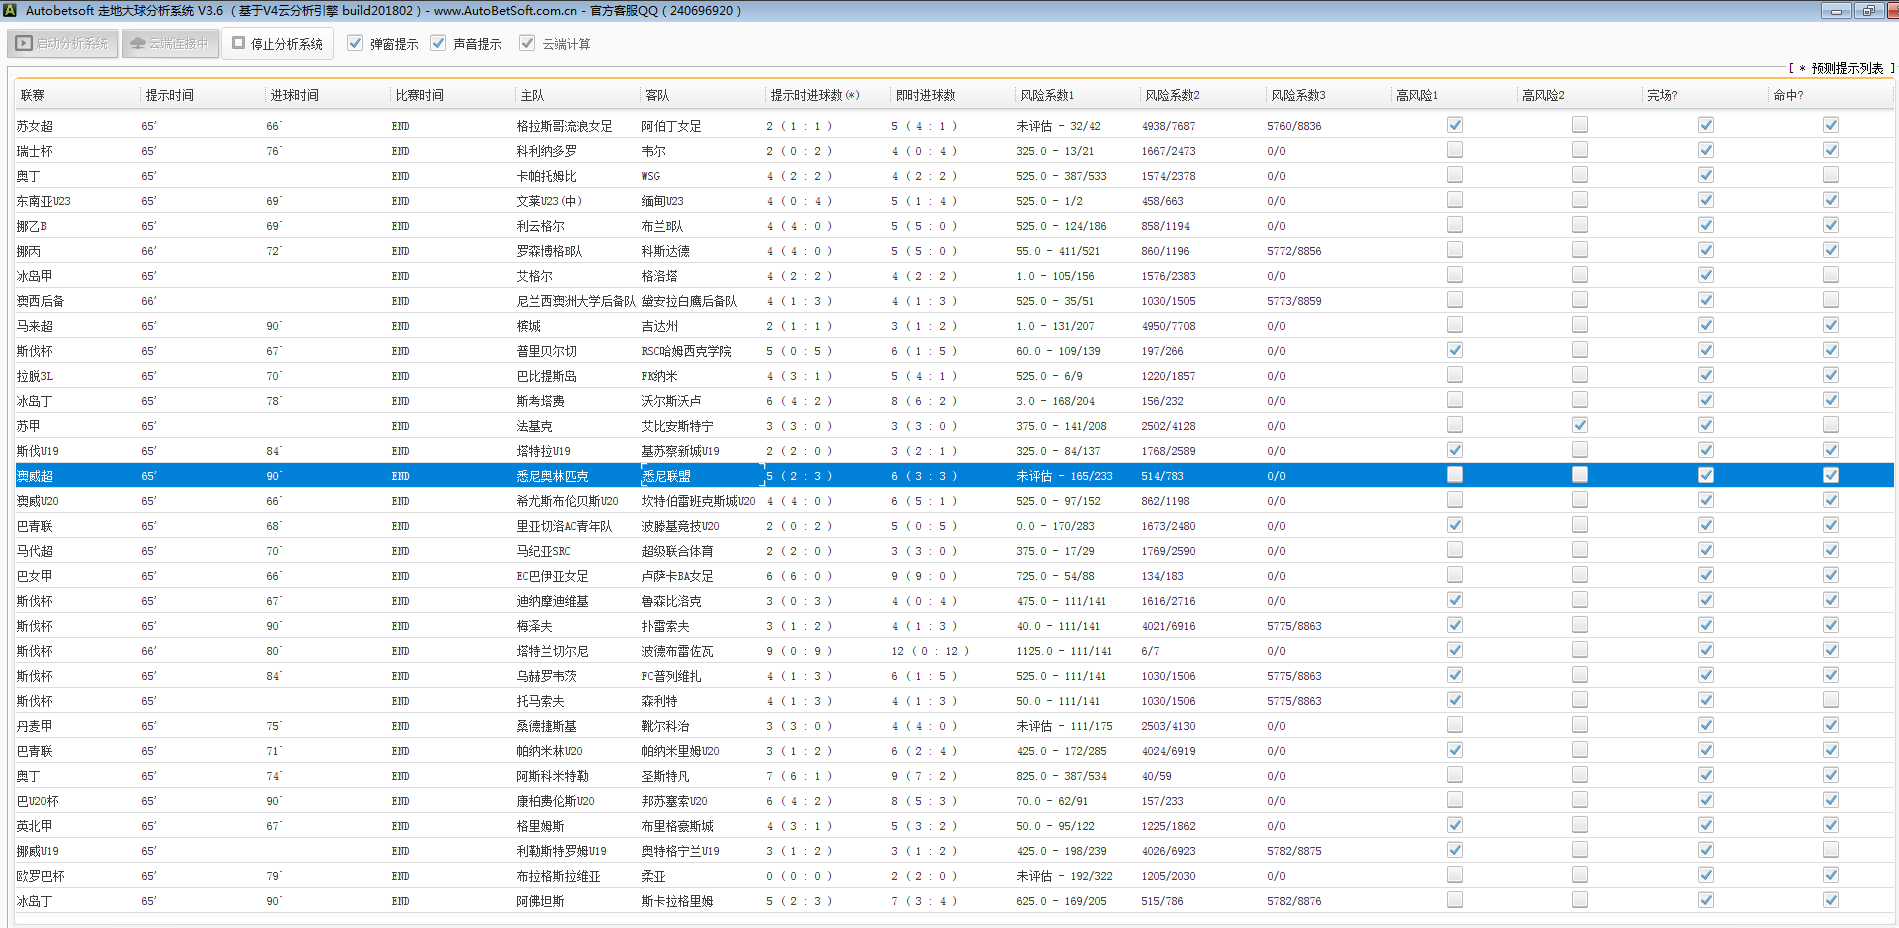Image resolution: width=1899 pixels, height=928 pixels.
Task: Click the 风险系数1 column header
Action: (x=1046, y=95)
